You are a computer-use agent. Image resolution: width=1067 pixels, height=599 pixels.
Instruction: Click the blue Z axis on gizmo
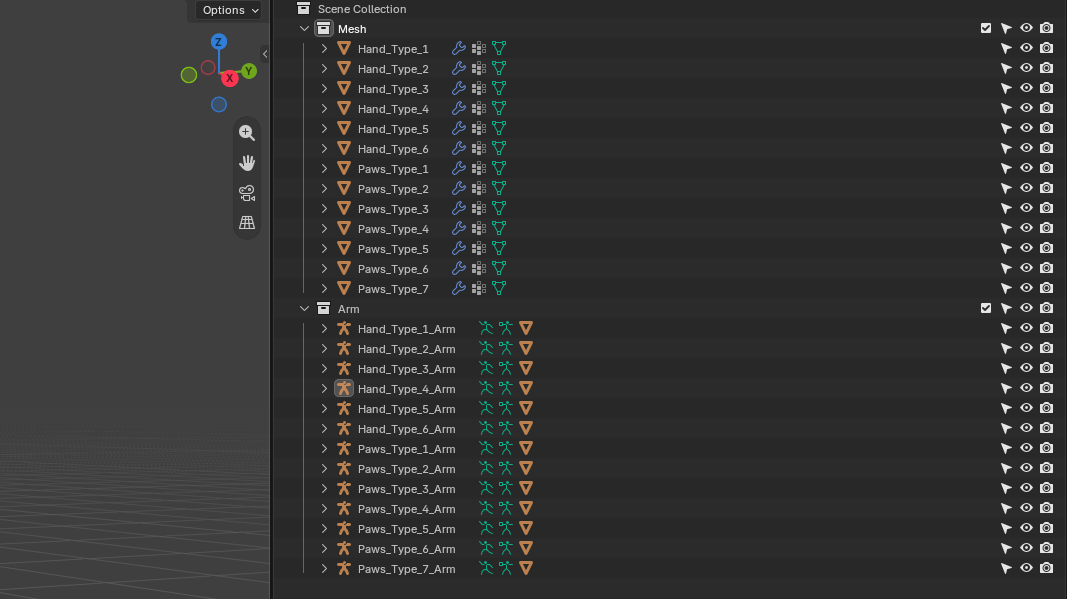(x=218, y=42)
